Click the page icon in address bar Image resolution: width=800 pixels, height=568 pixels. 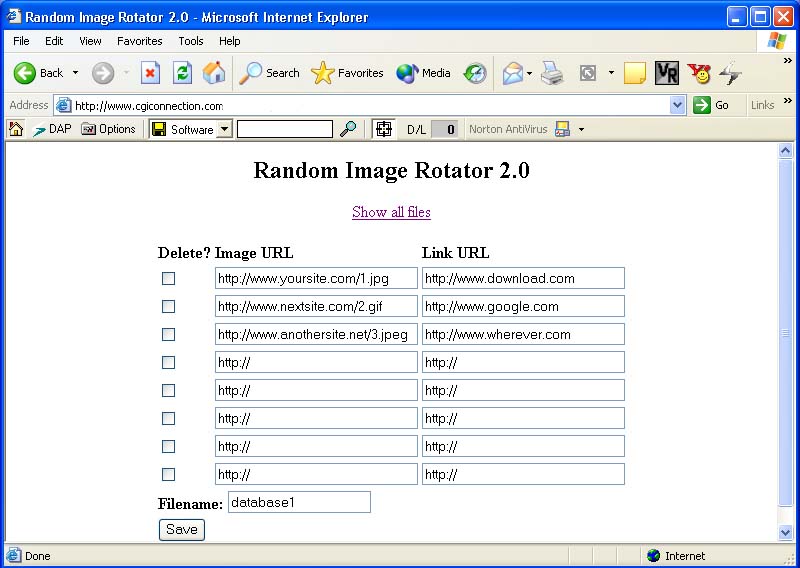pos(63,106)
